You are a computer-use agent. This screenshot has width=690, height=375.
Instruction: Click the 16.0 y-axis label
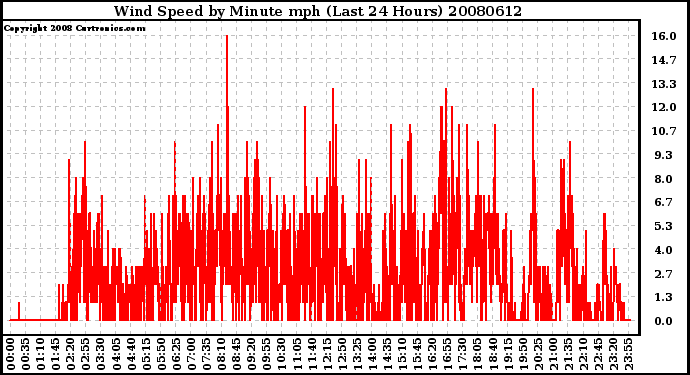664,36
